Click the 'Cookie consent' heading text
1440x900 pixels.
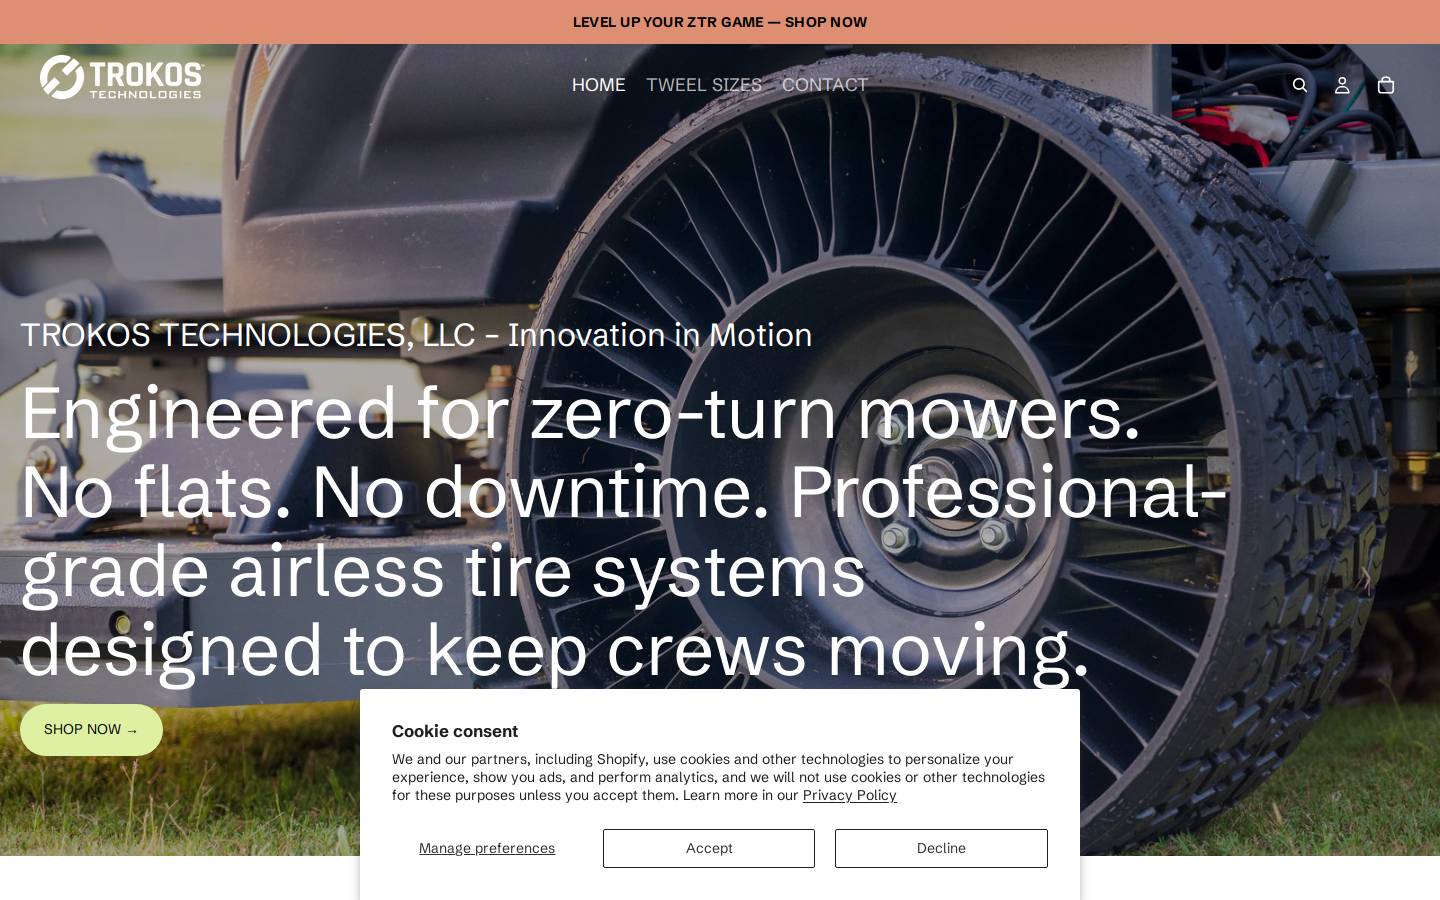(x=455, y=731)
